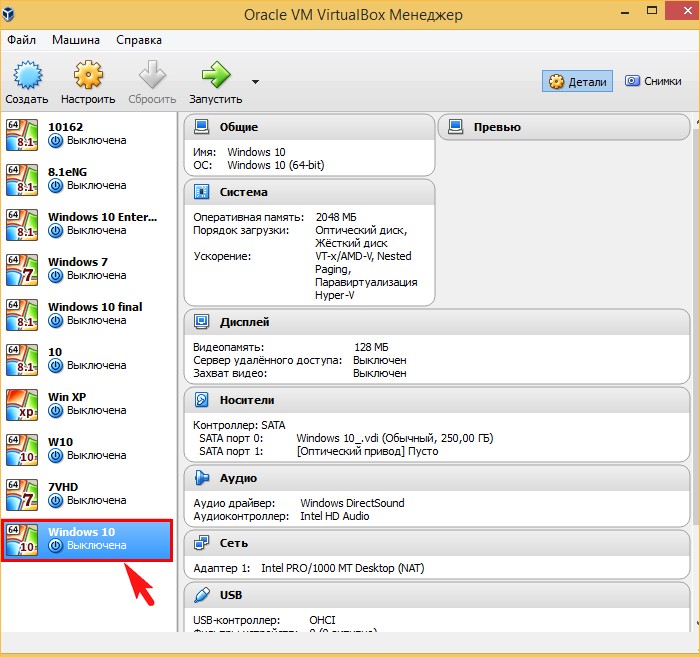Select the 7VHD machine icon
This screenshot has height=657, width=700.
pyautogui.click(x=22, y=495)
